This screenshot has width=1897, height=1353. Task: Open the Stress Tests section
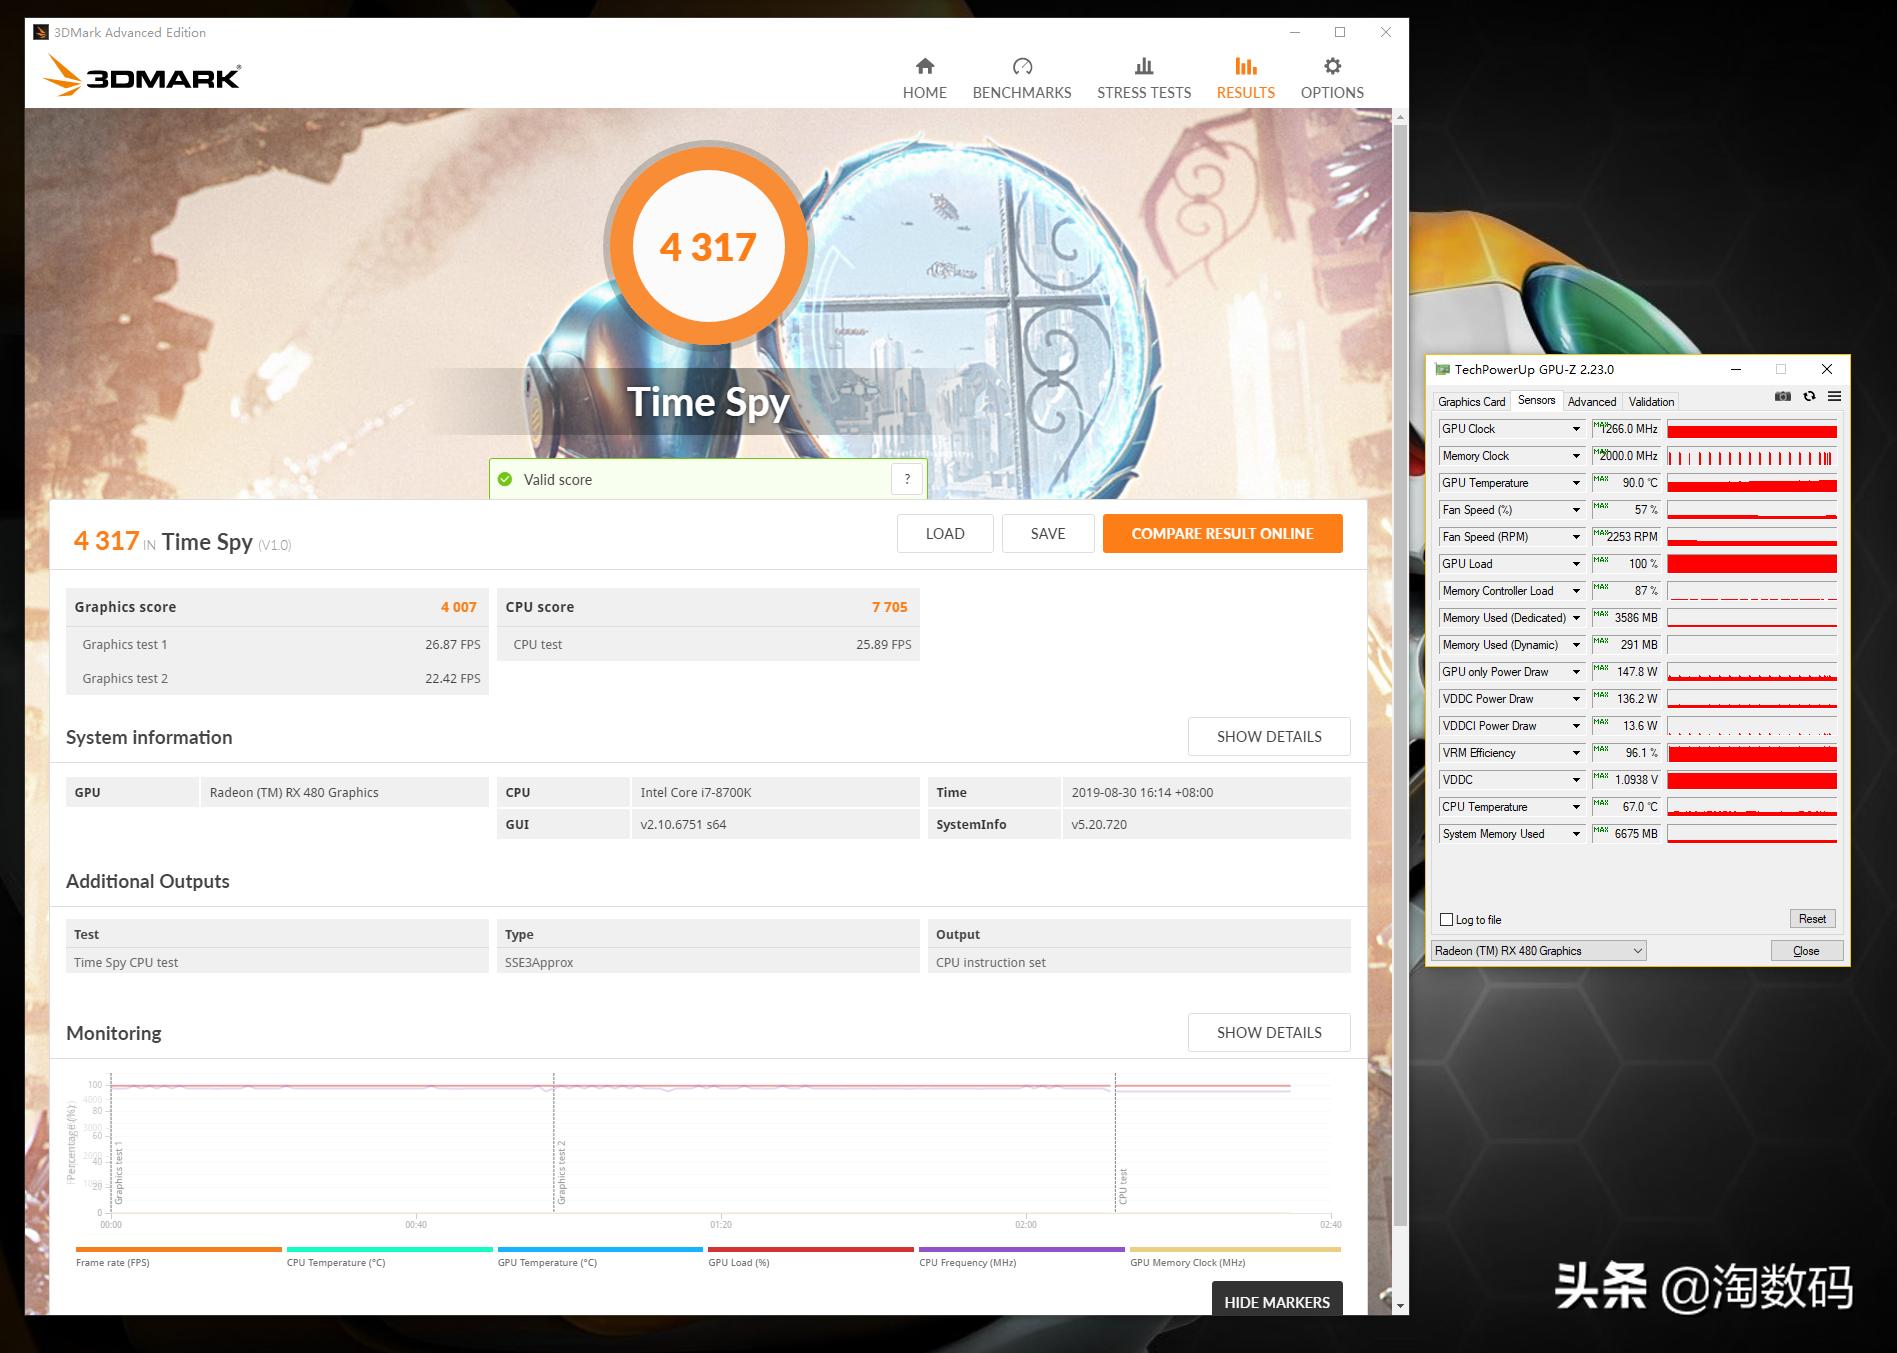click(x=1143, y=77)
